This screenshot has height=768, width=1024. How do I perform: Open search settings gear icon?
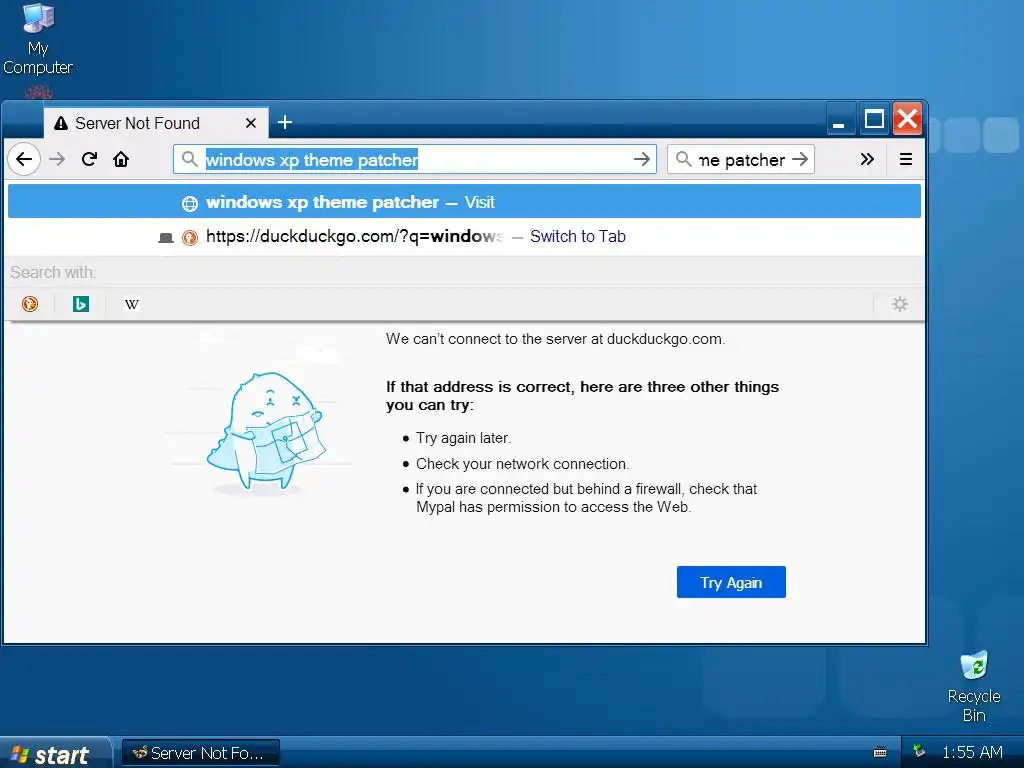point(900,304)
